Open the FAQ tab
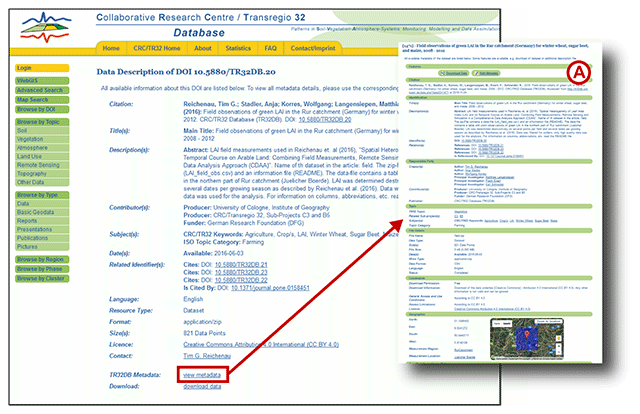The width and height of the screenshot is (640, 414). pos(271,48)
